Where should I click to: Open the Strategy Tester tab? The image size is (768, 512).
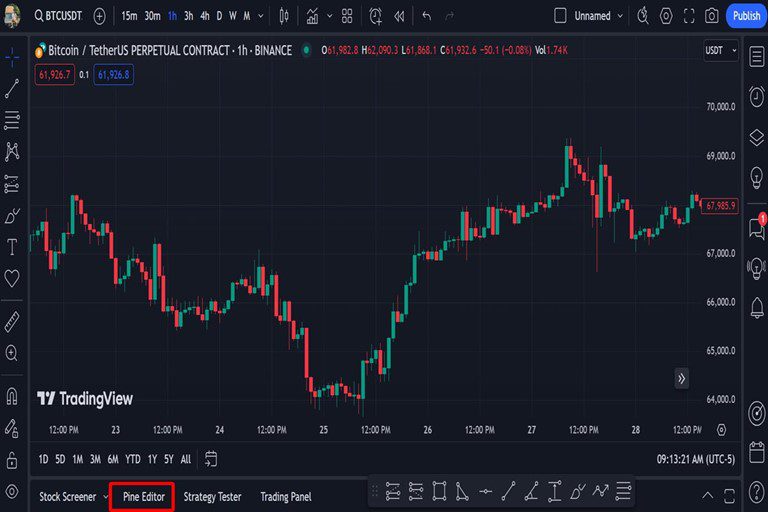tap(212, 497)
